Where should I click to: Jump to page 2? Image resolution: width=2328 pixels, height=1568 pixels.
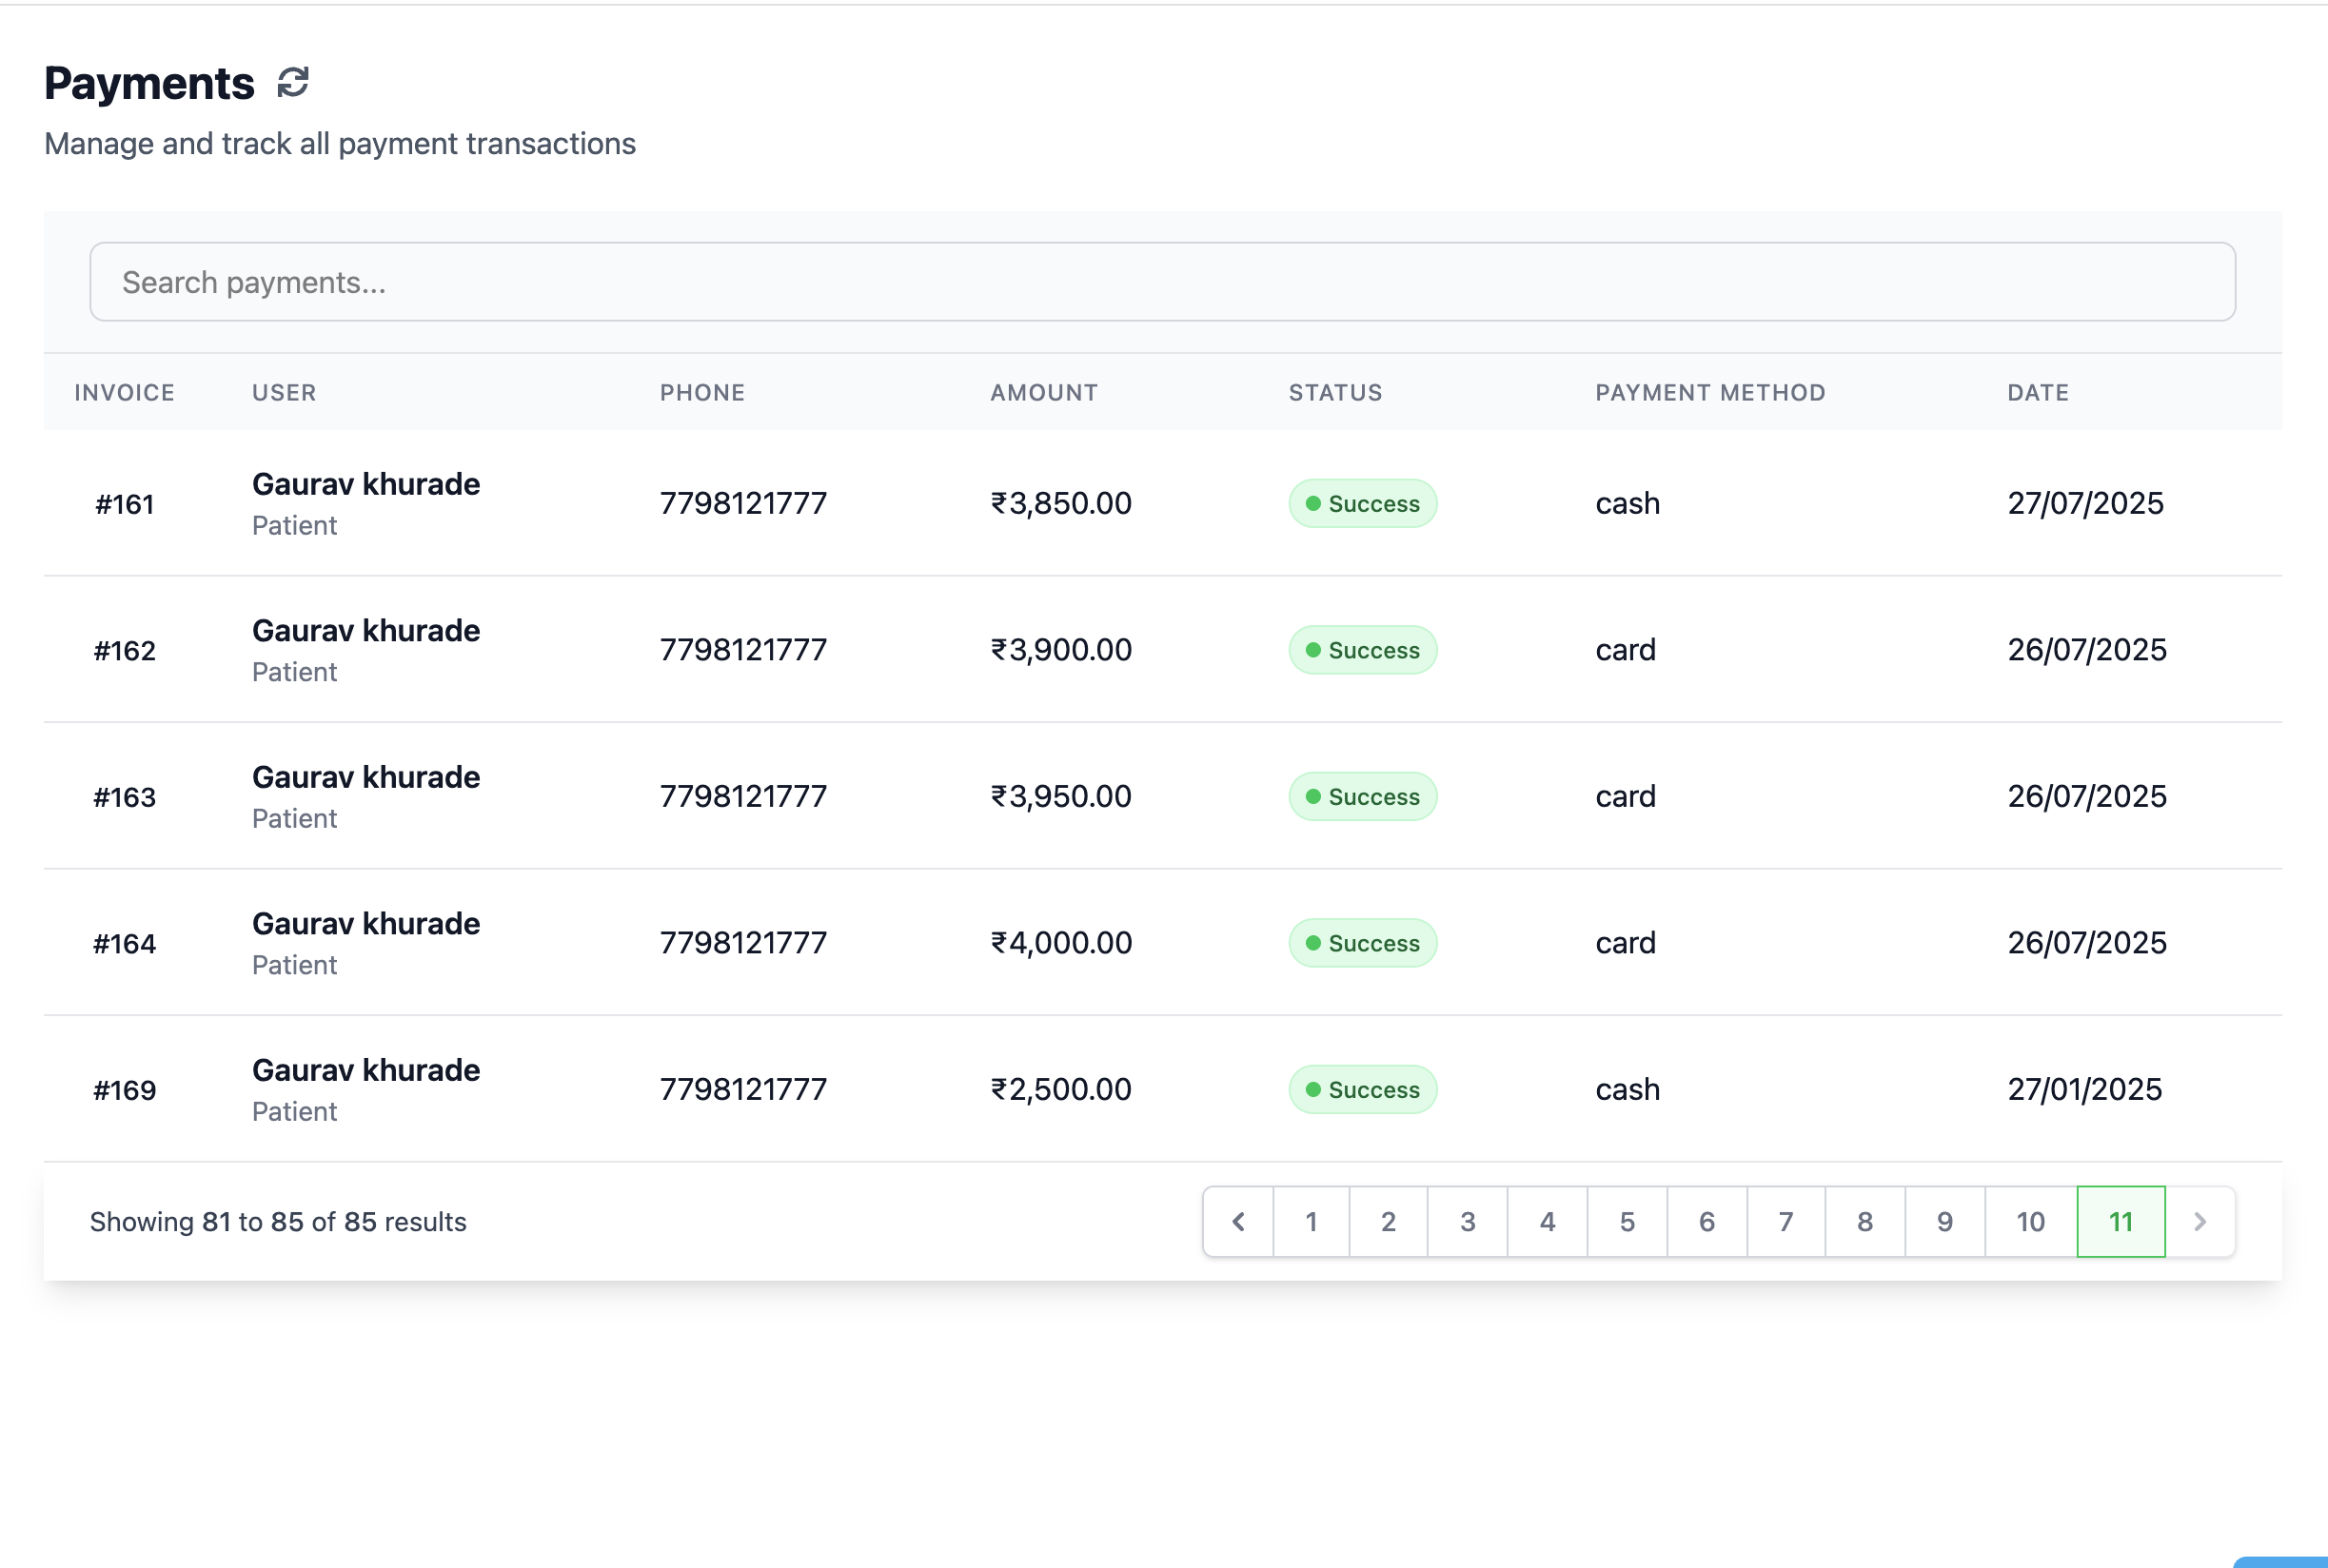click(1388, 1221)
